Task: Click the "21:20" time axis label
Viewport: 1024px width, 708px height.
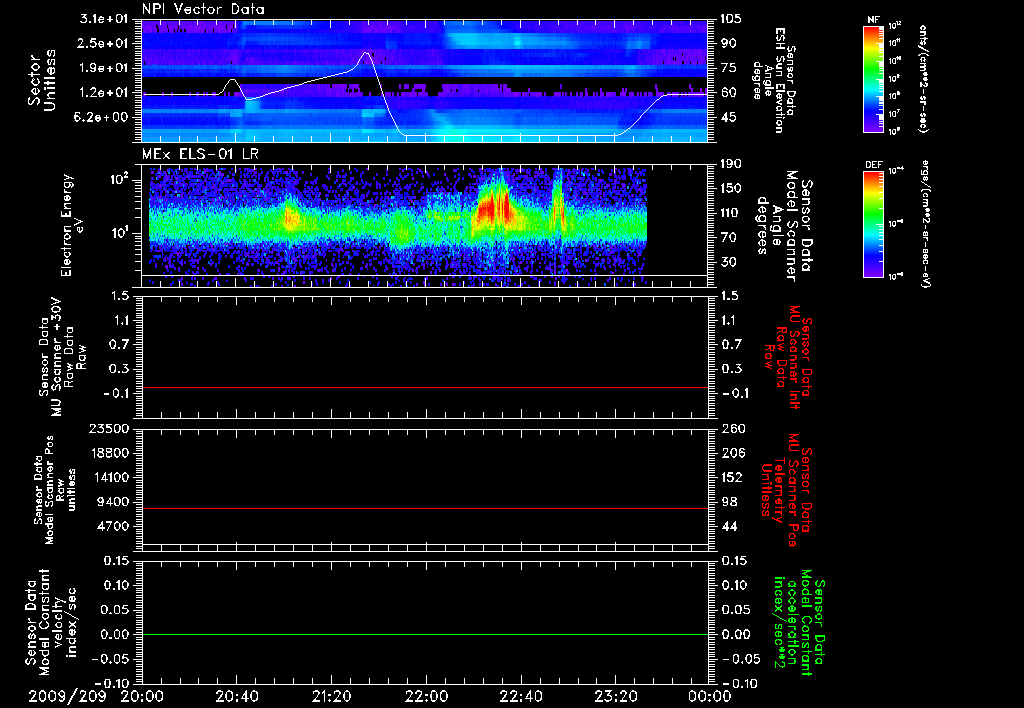Action: tap(332, 696)
